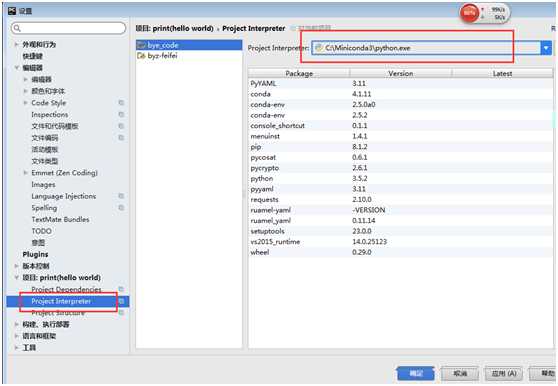Open the 文件编码 settings page
The height and width of the screenshot is (386, 558).
pos(44,138)
